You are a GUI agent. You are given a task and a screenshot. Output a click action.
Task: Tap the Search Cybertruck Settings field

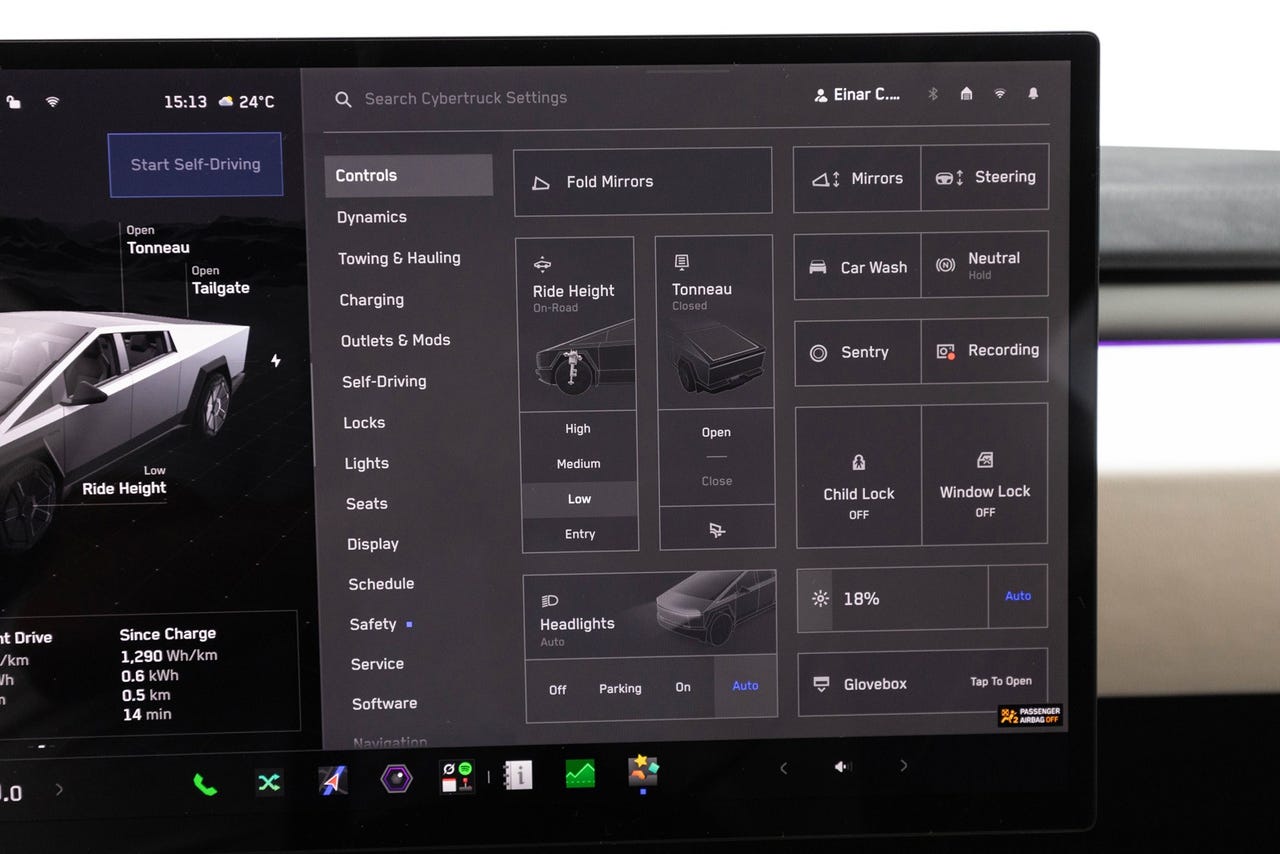point(466,98)
